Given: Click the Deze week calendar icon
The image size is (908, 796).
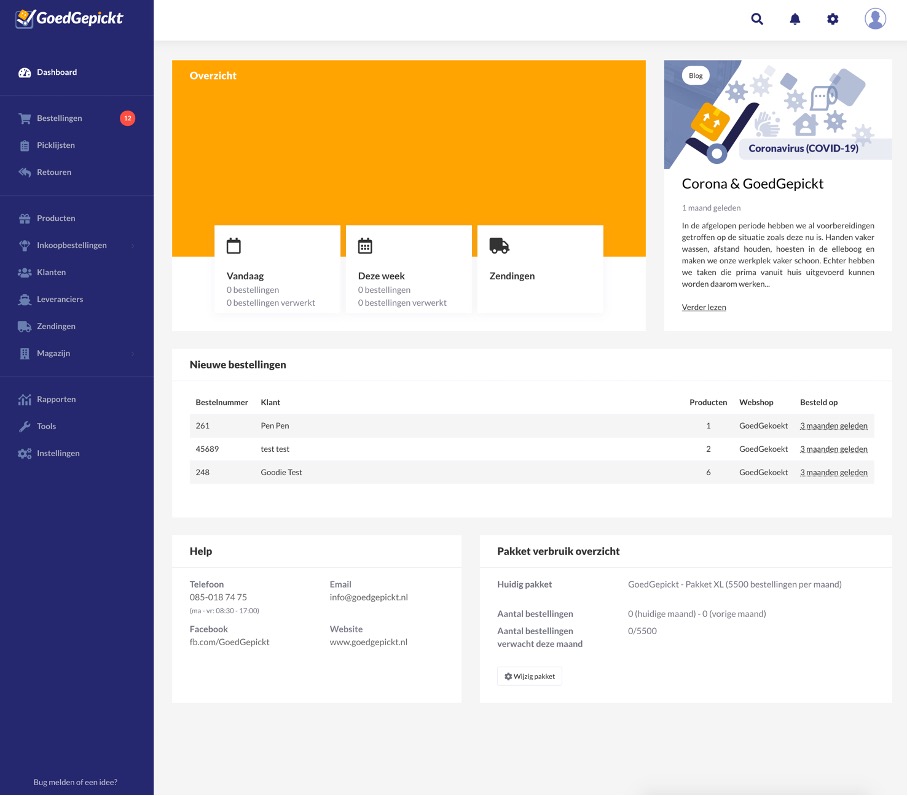Looking at the screenshot, I should tap(365, 246).
